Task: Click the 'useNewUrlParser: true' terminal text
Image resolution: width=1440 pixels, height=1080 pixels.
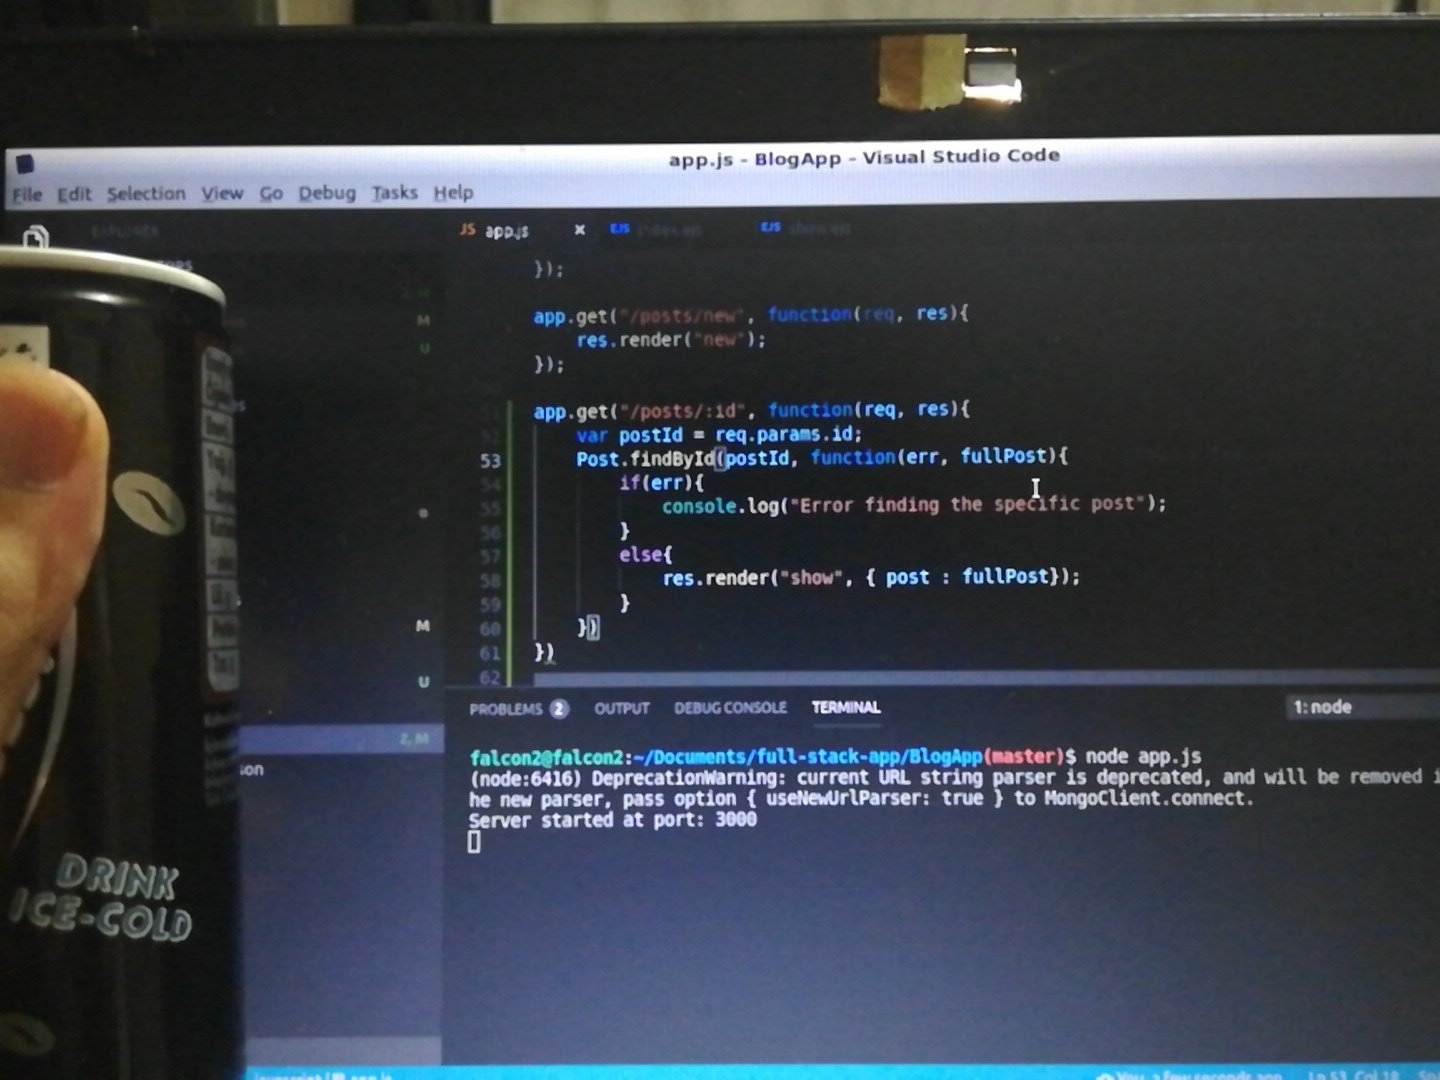Action: pyautogui.click(x=875, y=798)
